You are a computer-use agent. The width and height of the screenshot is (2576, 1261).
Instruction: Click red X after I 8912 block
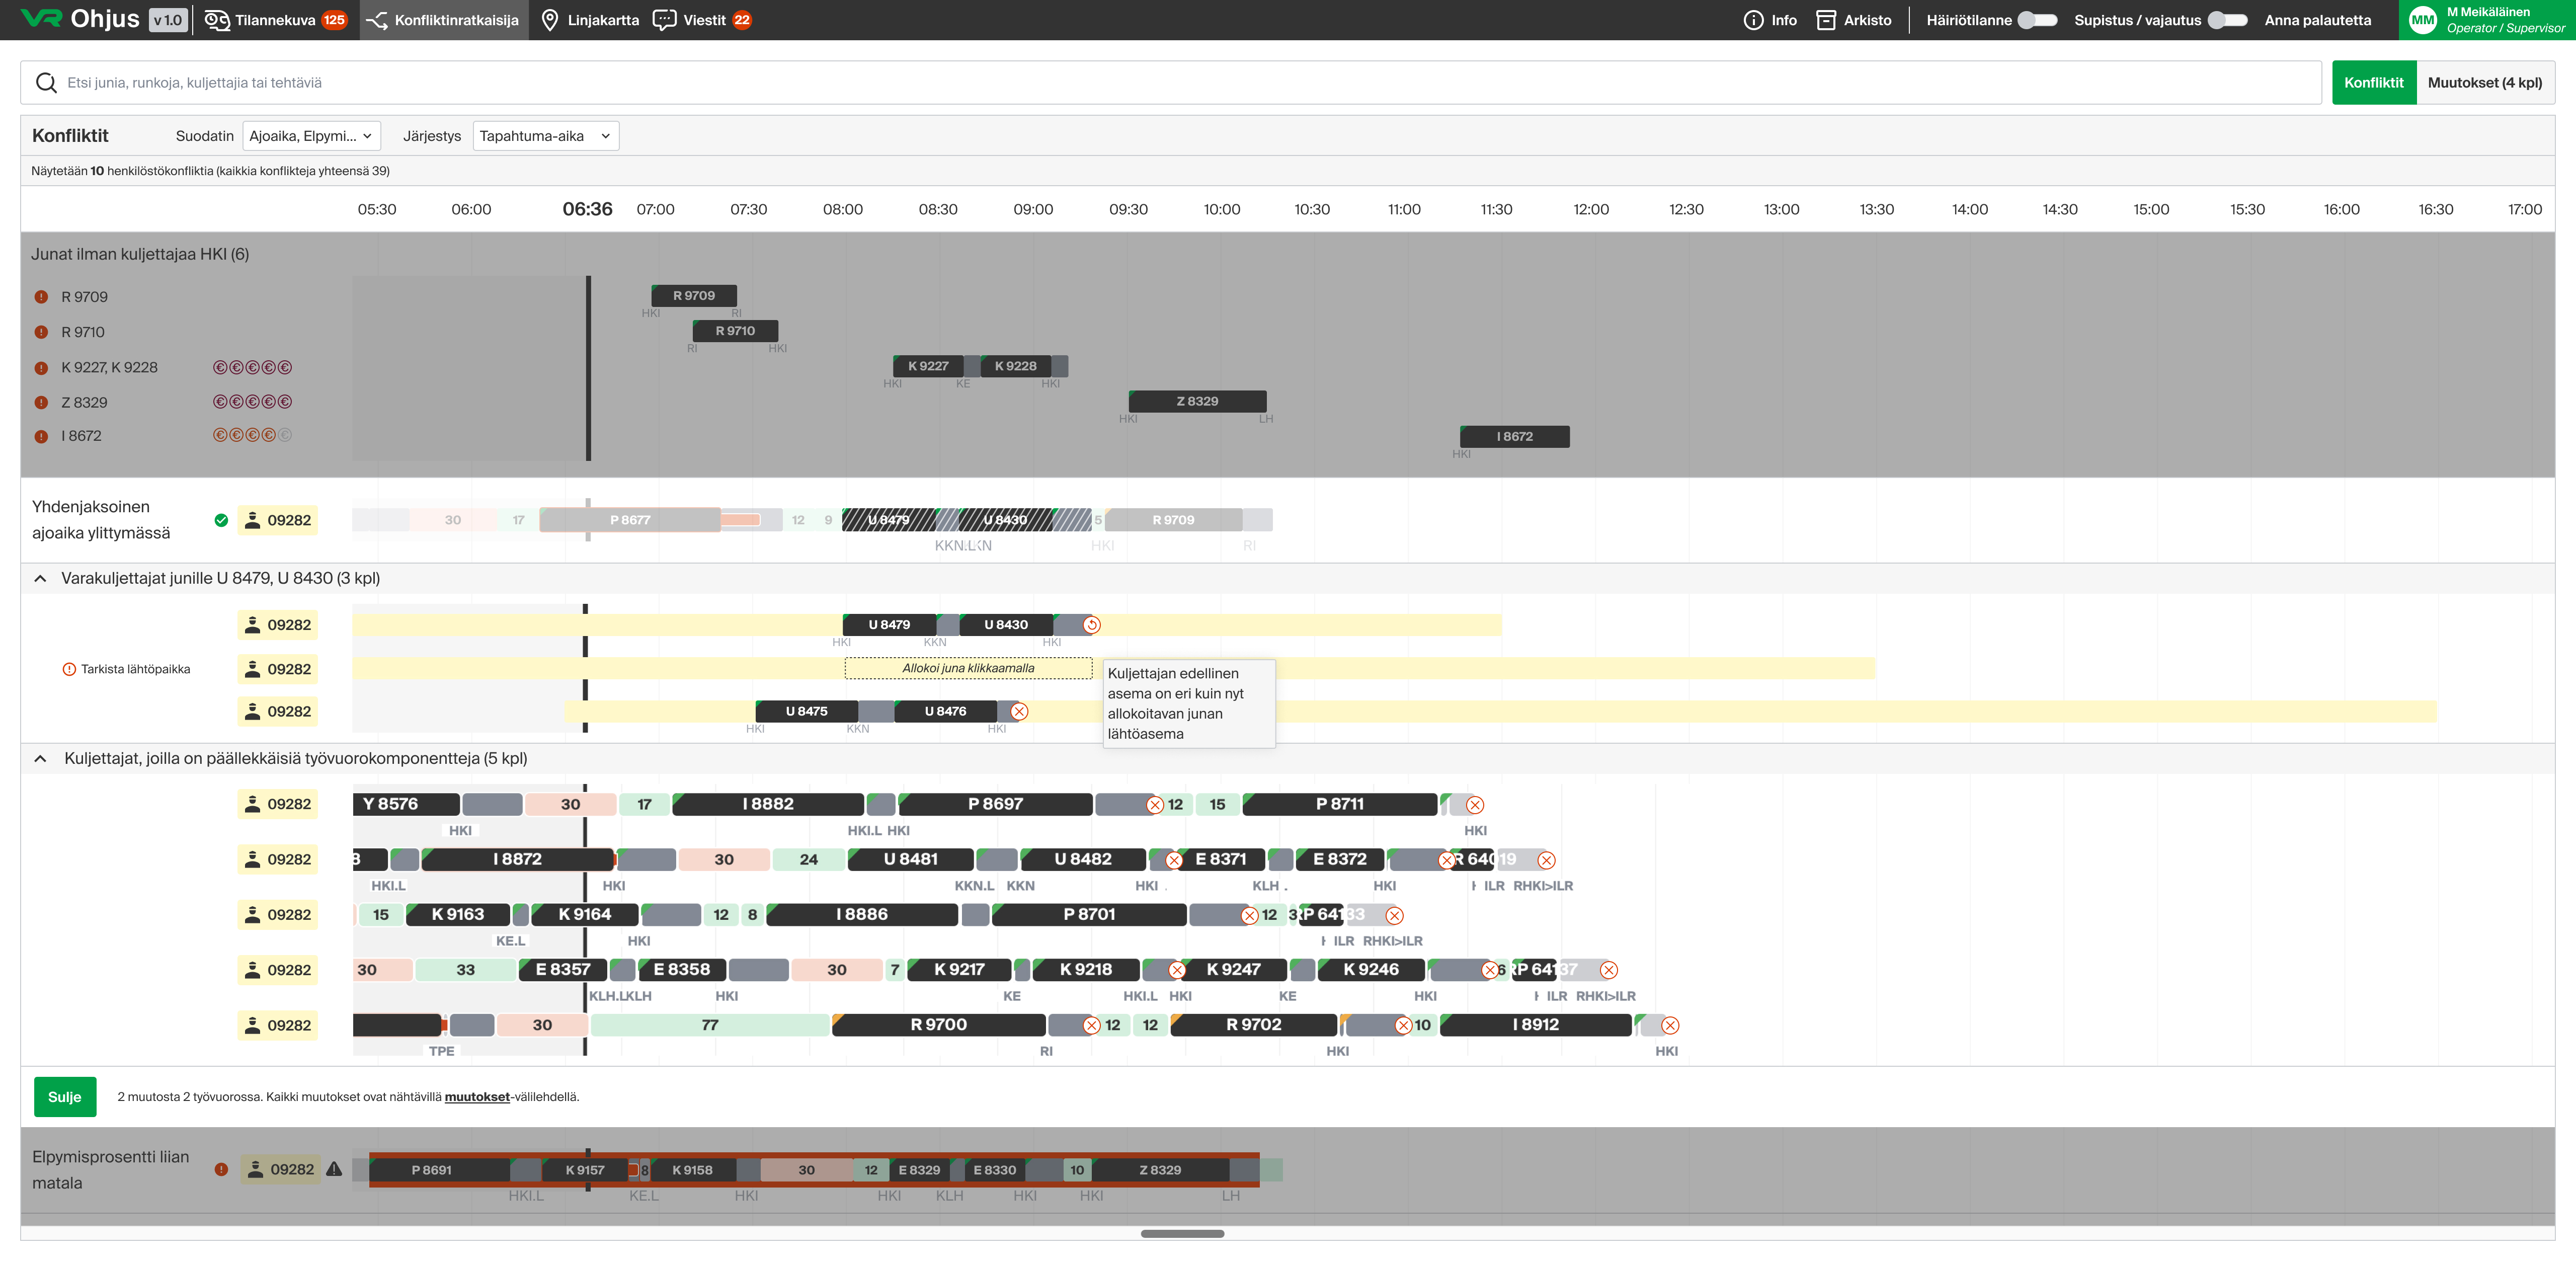point(1670,1025)
